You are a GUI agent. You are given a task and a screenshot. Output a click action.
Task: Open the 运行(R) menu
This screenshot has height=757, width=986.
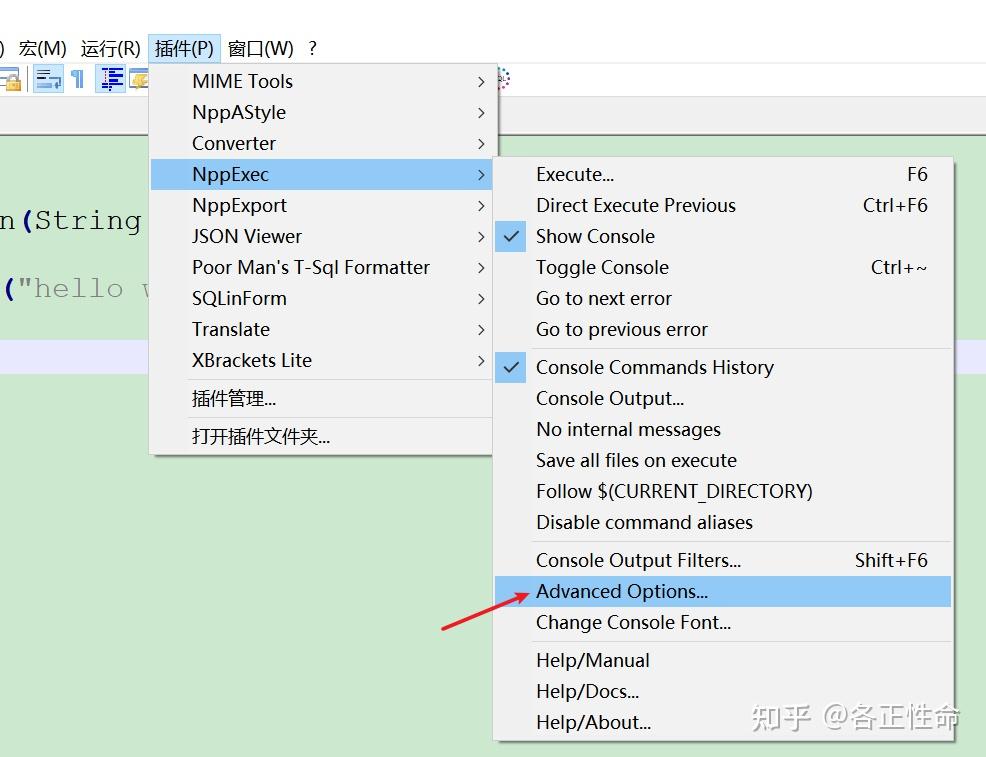click(110, 48)
